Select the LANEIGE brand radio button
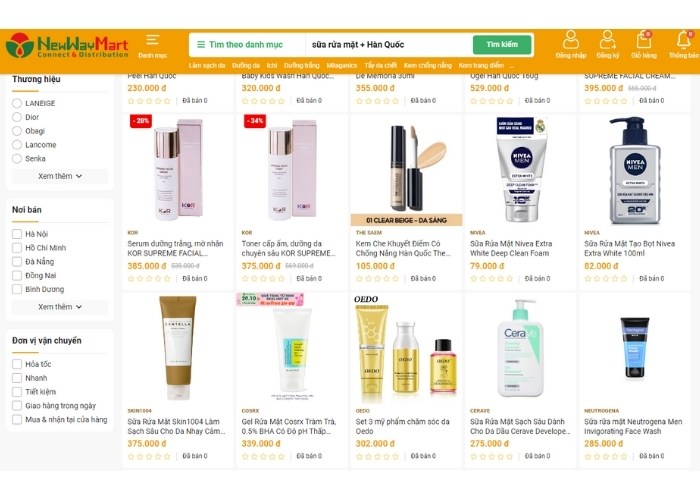Viewport: 700px width, 500px height. [17, 103]
